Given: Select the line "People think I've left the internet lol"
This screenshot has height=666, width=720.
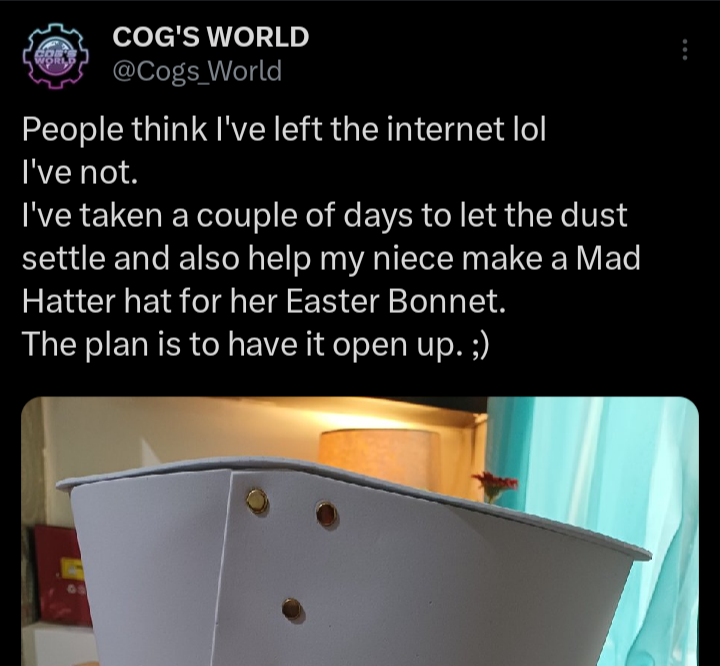Looking at the screenshot, I should point(284,129).
